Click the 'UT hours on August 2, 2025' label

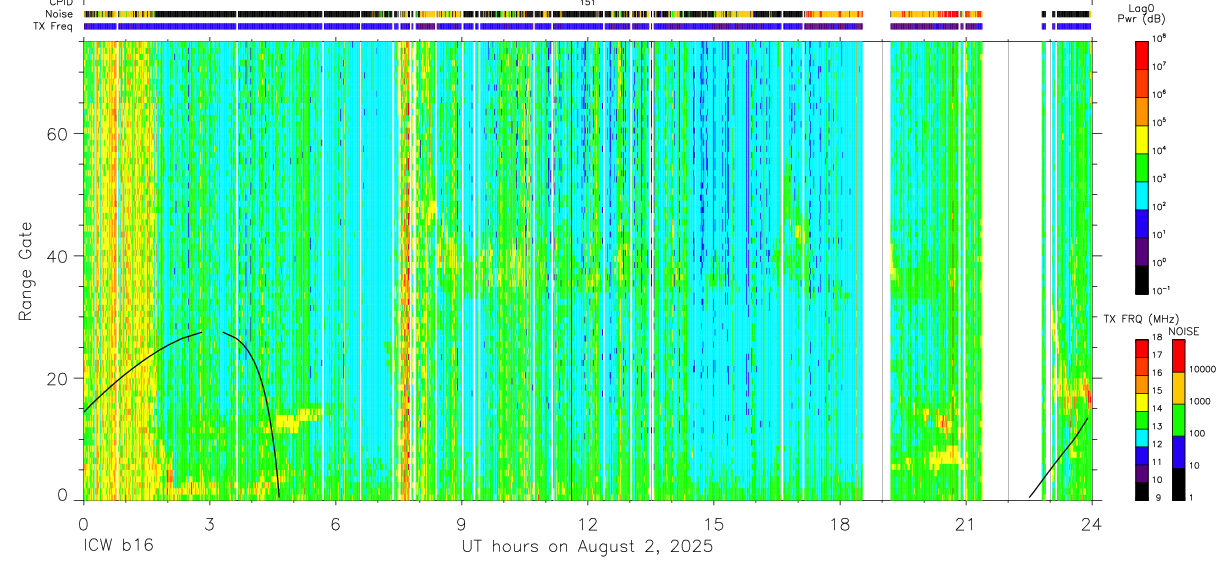[x=587, y=547]
